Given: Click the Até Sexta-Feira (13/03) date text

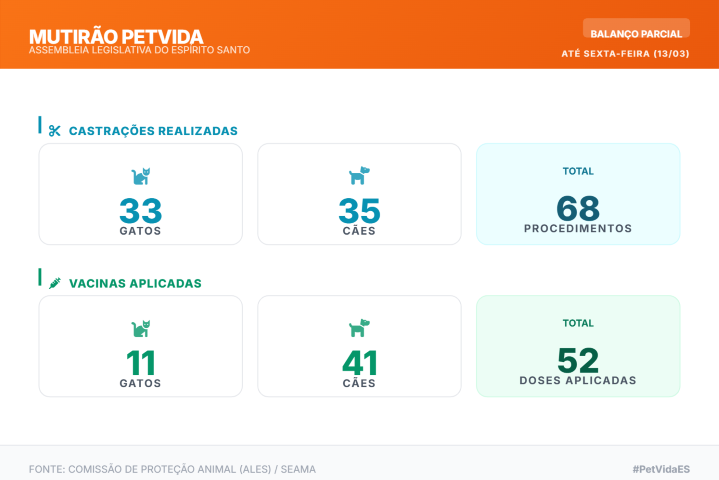Looking at the screenshot, I should (625, 53).
